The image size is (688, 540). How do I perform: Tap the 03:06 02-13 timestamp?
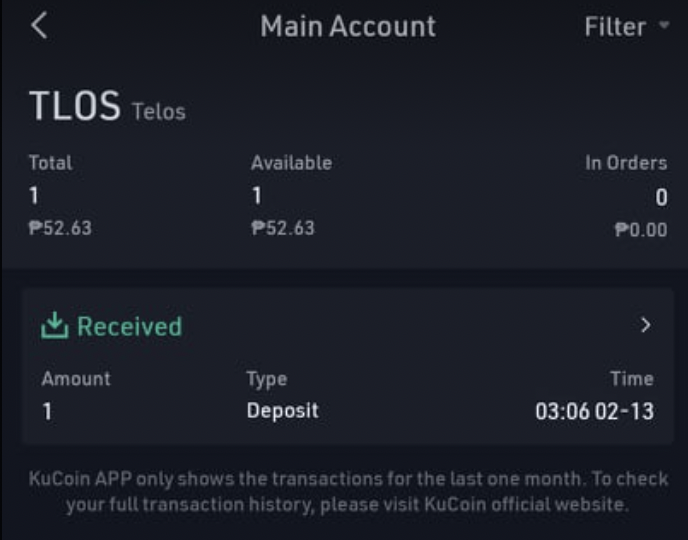coord(595,411)
